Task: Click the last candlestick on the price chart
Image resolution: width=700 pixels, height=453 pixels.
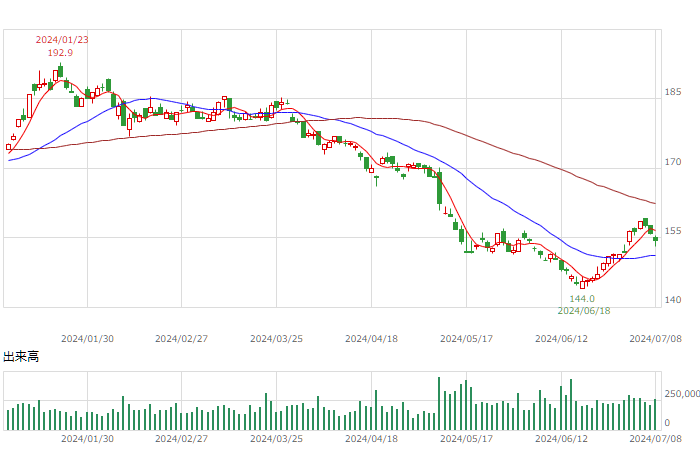Action: [x=655, y=240]
